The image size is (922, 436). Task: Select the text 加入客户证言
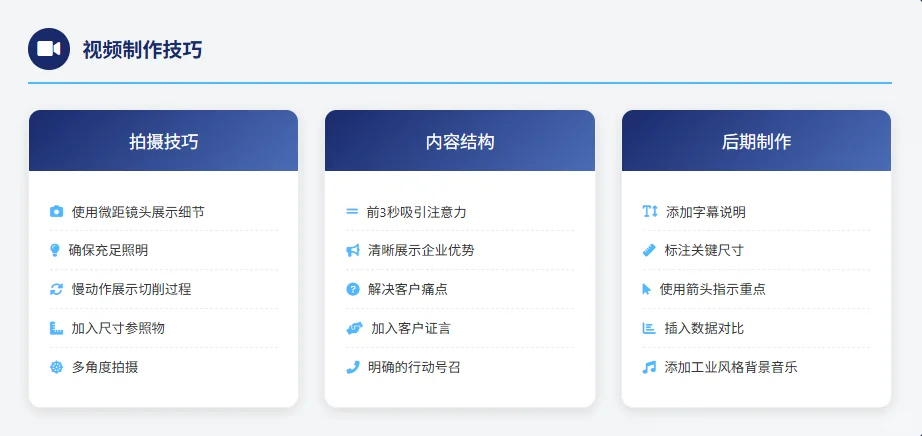click(x=411, y=328)
